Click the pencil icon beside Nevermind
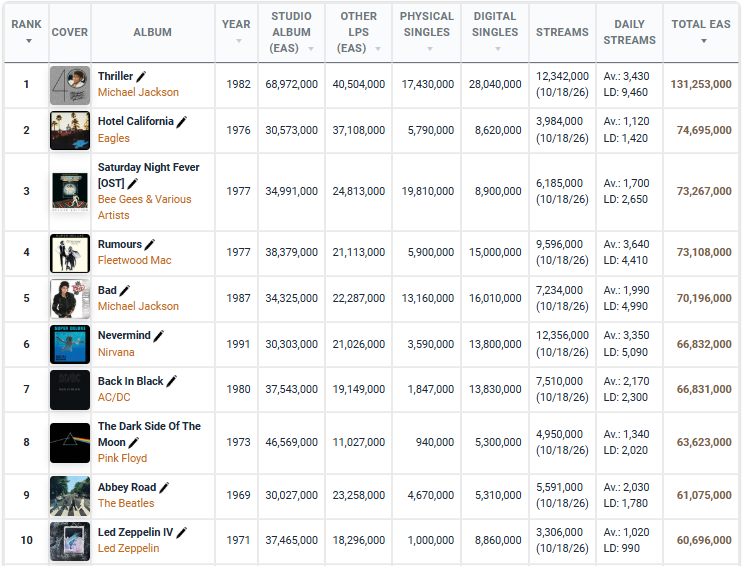The width and height of the screenshot is (742, 566). tap(159, 336)
